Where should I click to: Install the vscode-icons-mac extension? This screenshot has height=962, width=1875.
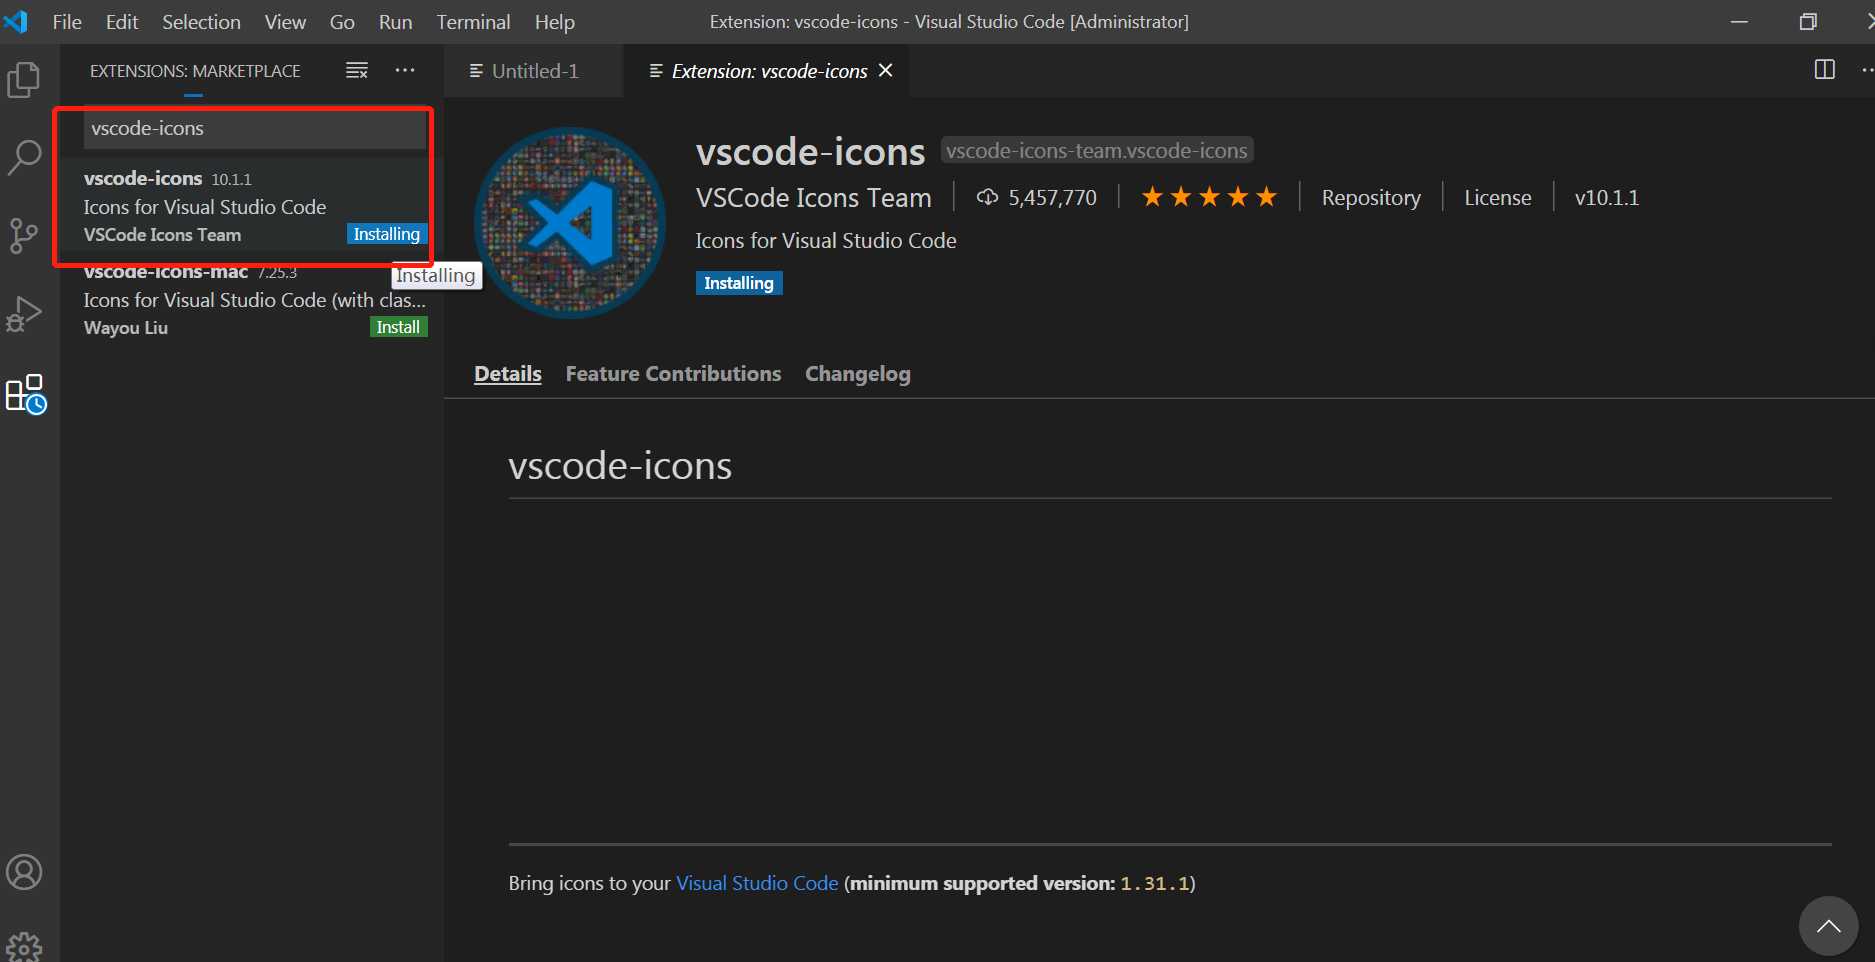398,327
